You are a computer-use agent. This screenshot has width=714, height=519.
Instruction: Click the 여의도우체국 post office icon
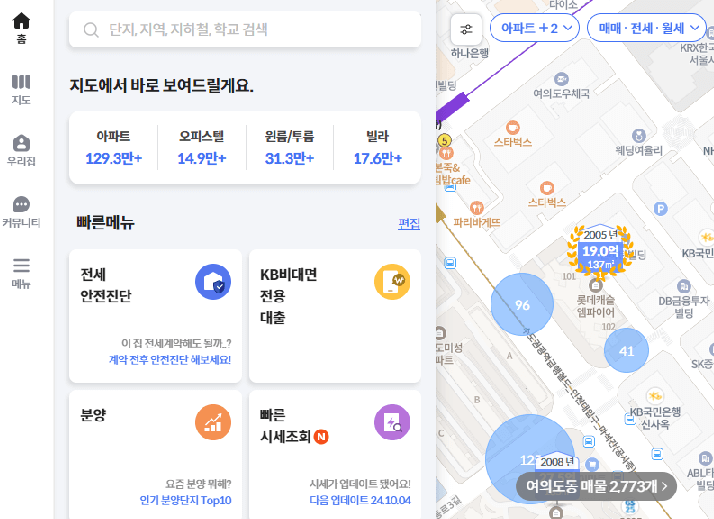click(x=561, y=79)
